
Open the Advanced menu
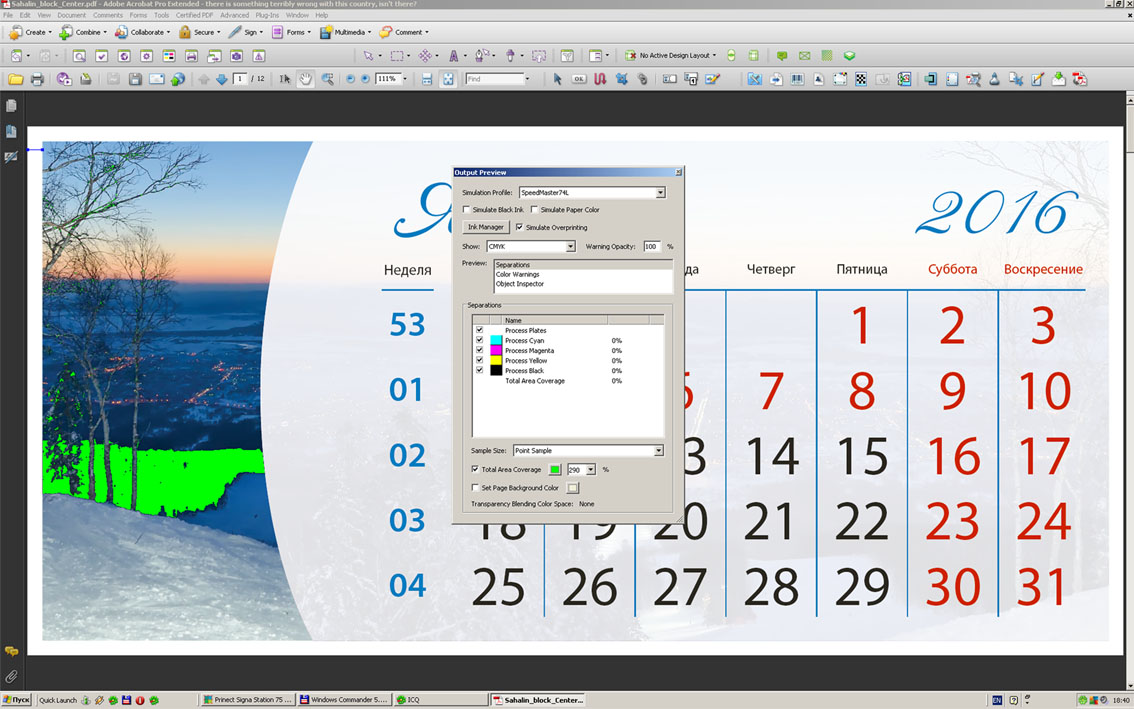click(234, 15)
